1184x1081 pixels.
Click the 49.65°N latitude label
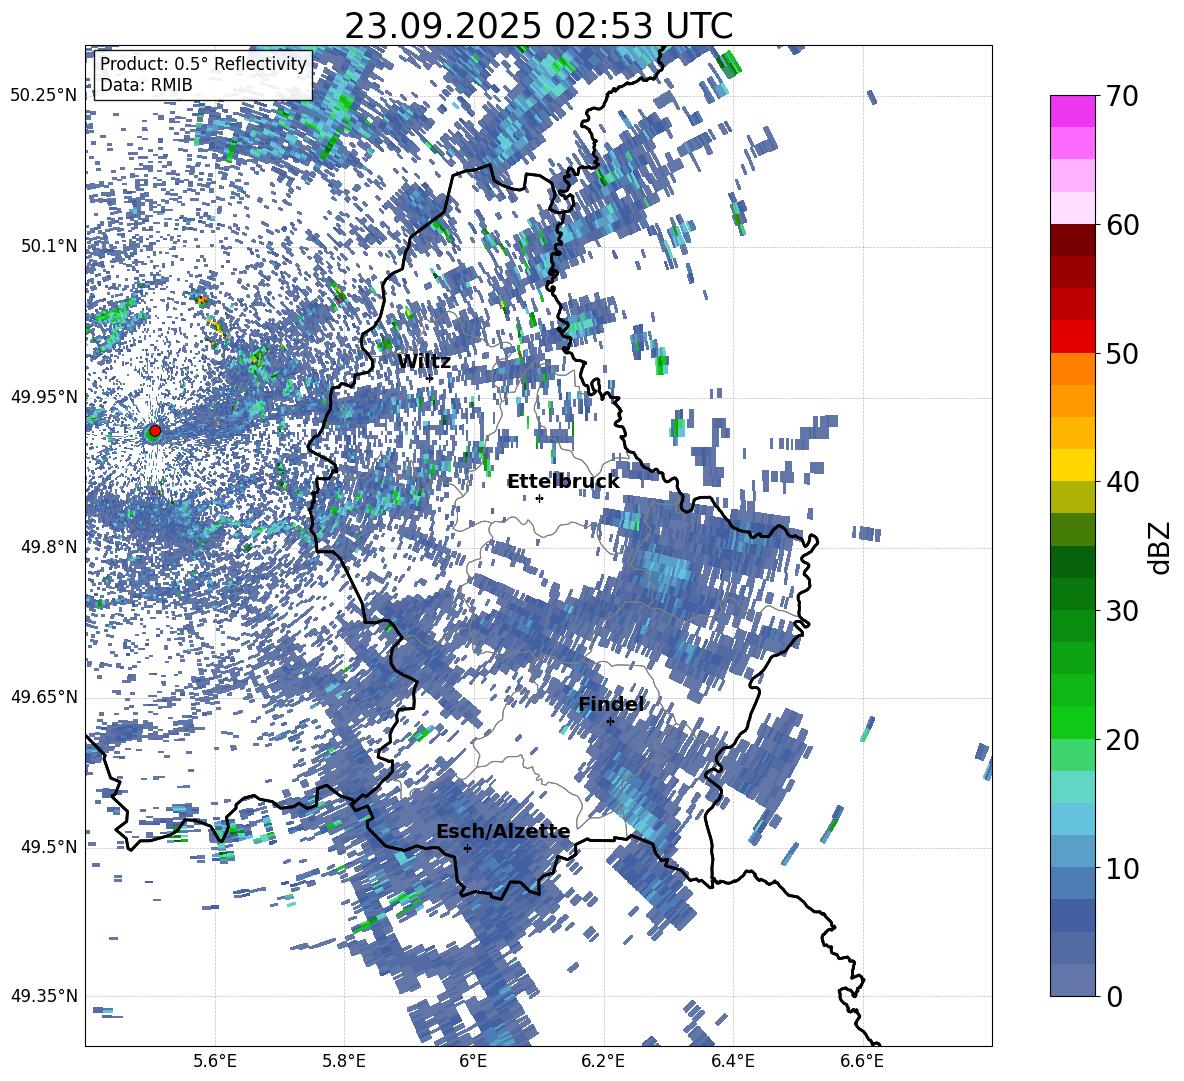(44, 697)
